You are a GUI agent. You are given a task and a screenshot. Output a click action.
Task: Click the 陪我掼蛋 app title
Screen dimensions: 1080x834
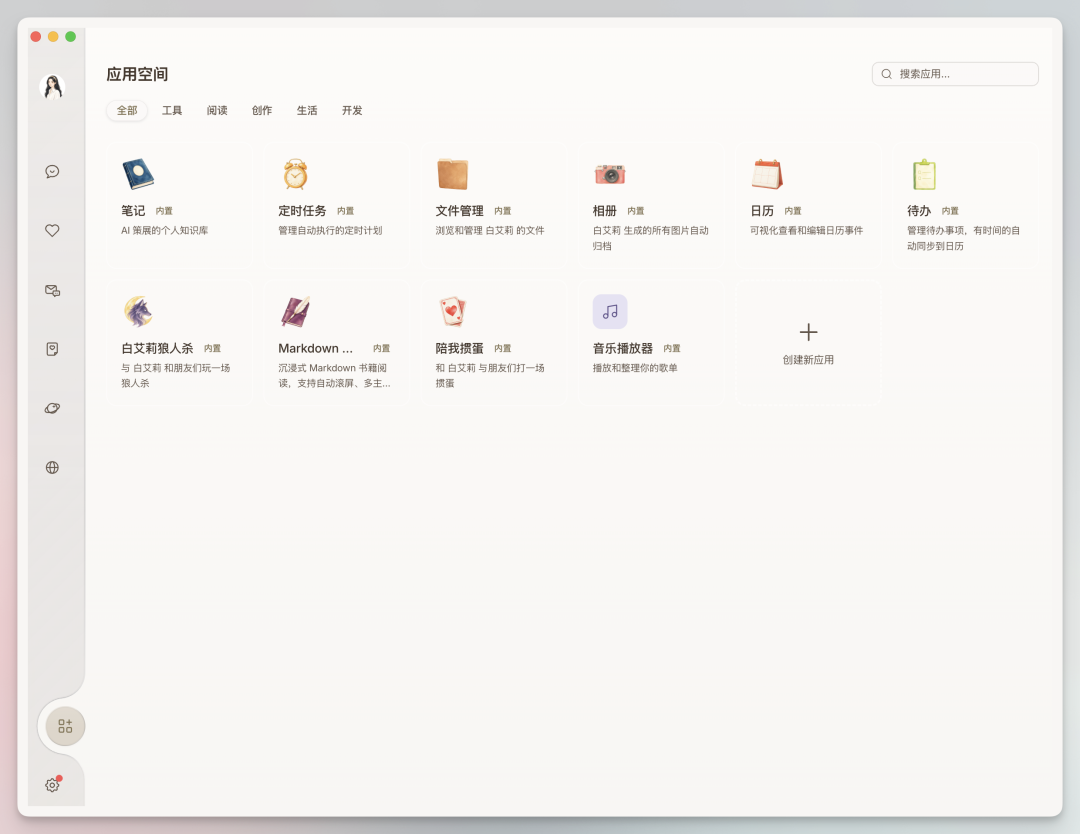(x=459, y=348)
